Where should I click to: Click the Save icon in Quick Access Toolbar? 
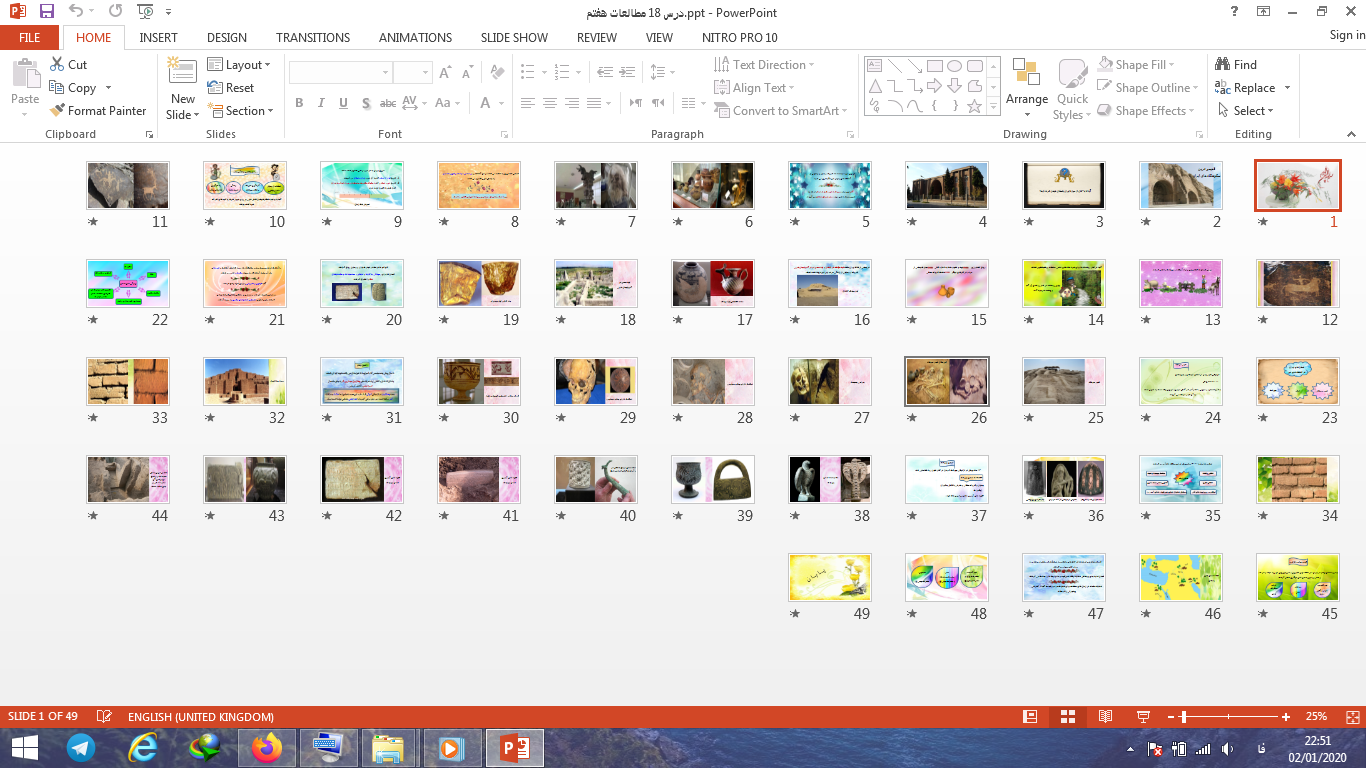pos(47,12)
